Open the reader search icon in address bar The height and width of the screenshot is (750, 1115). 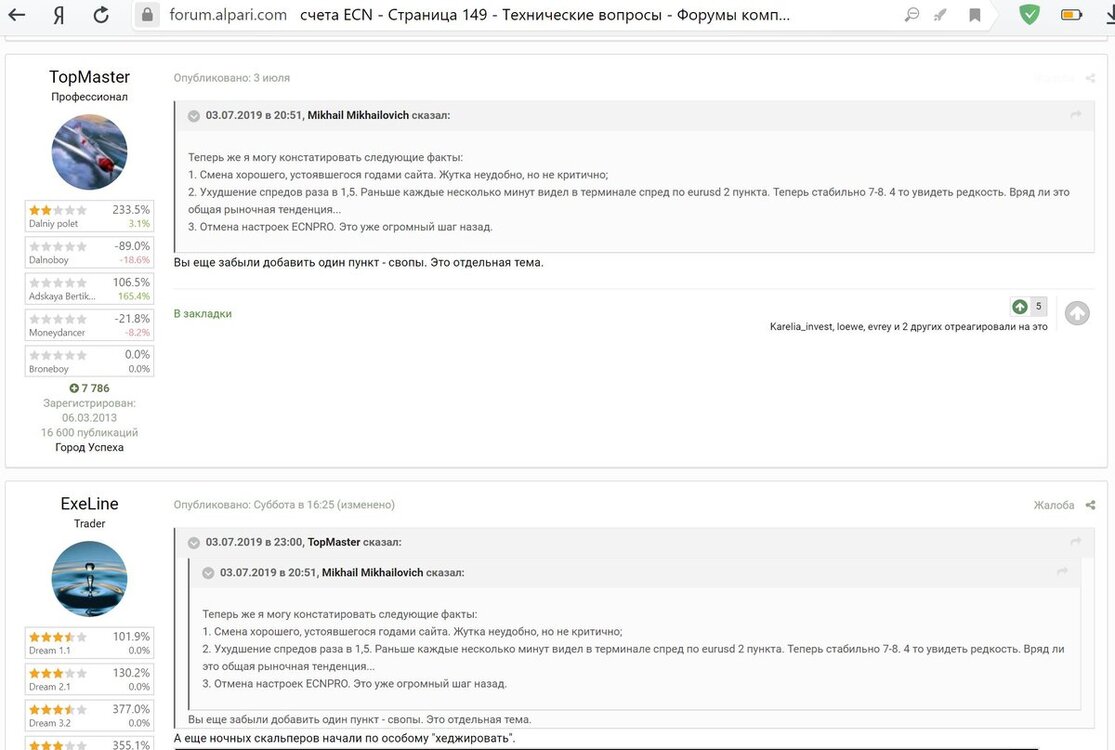911,14
